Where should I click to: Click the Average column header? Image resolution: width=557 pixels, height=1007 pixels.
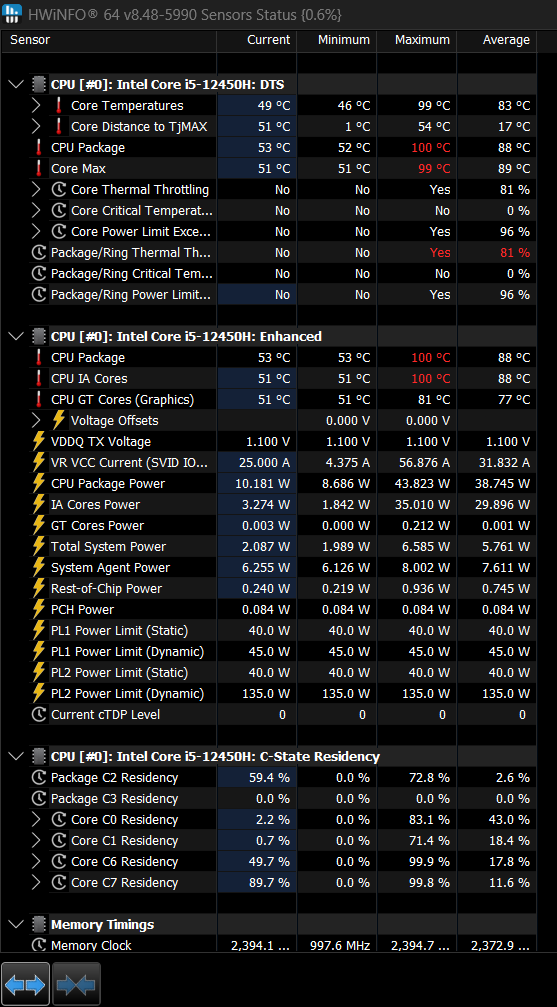[497, 40]
